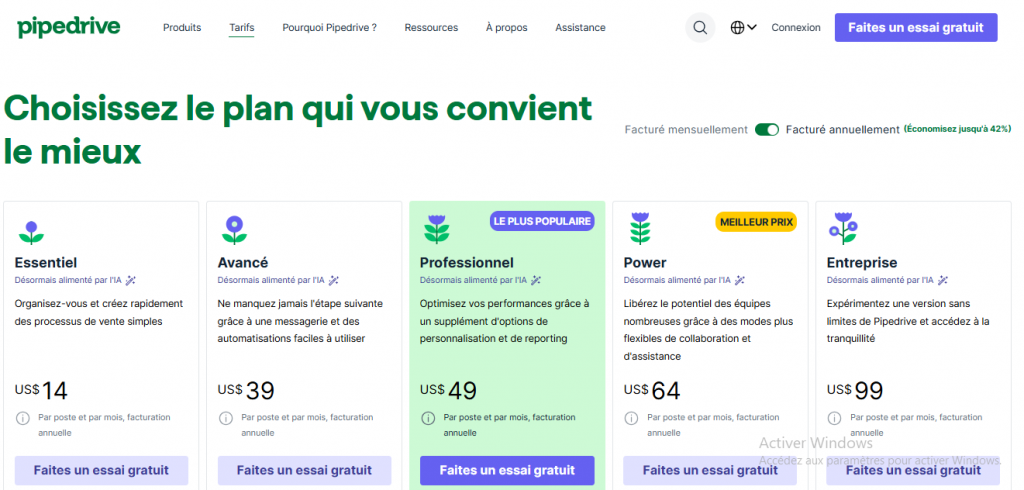Click the info icon under Entreprise price
The width and height of the screenshot is (1024, 490).
[835, 417]
